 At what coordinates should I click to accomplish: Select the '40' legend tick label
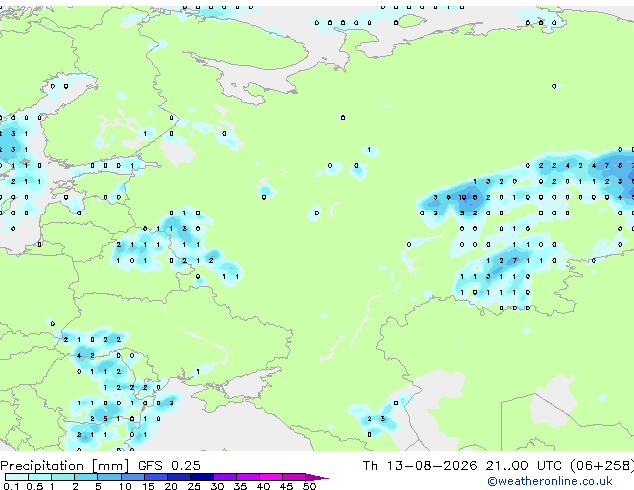point(263,486)
